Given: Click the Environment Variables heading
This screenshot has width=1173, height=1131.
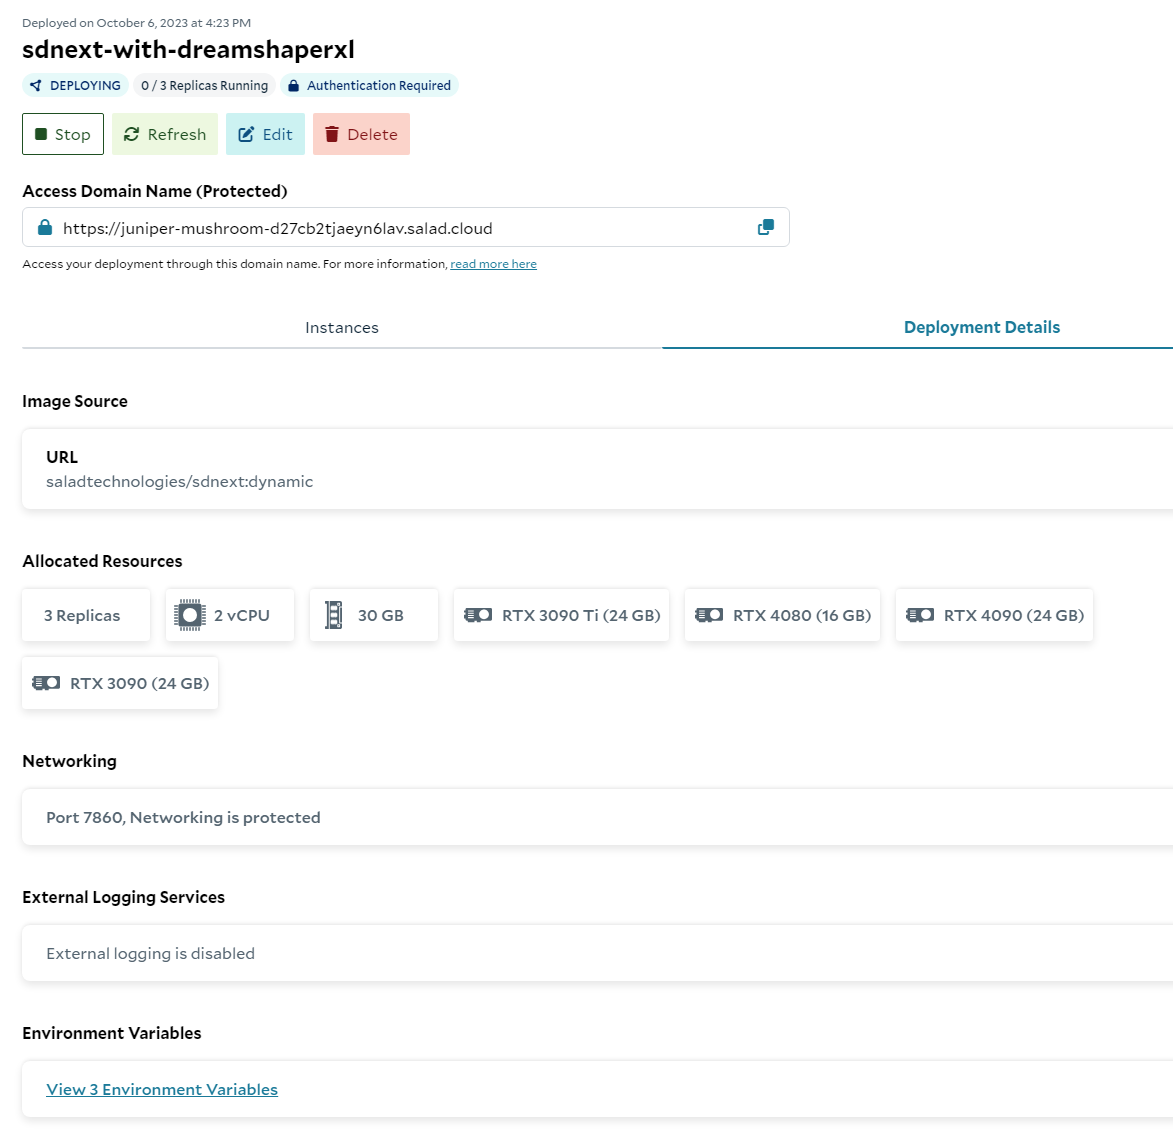Looking at the screenshot, I should point(112,1033).
